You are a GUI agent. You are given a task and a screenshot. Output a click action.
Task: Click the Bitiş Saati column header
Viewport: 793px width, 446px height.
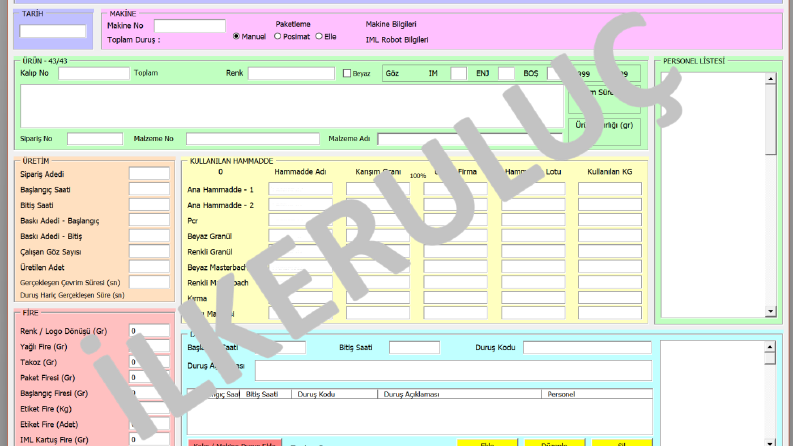coord(266,394)
